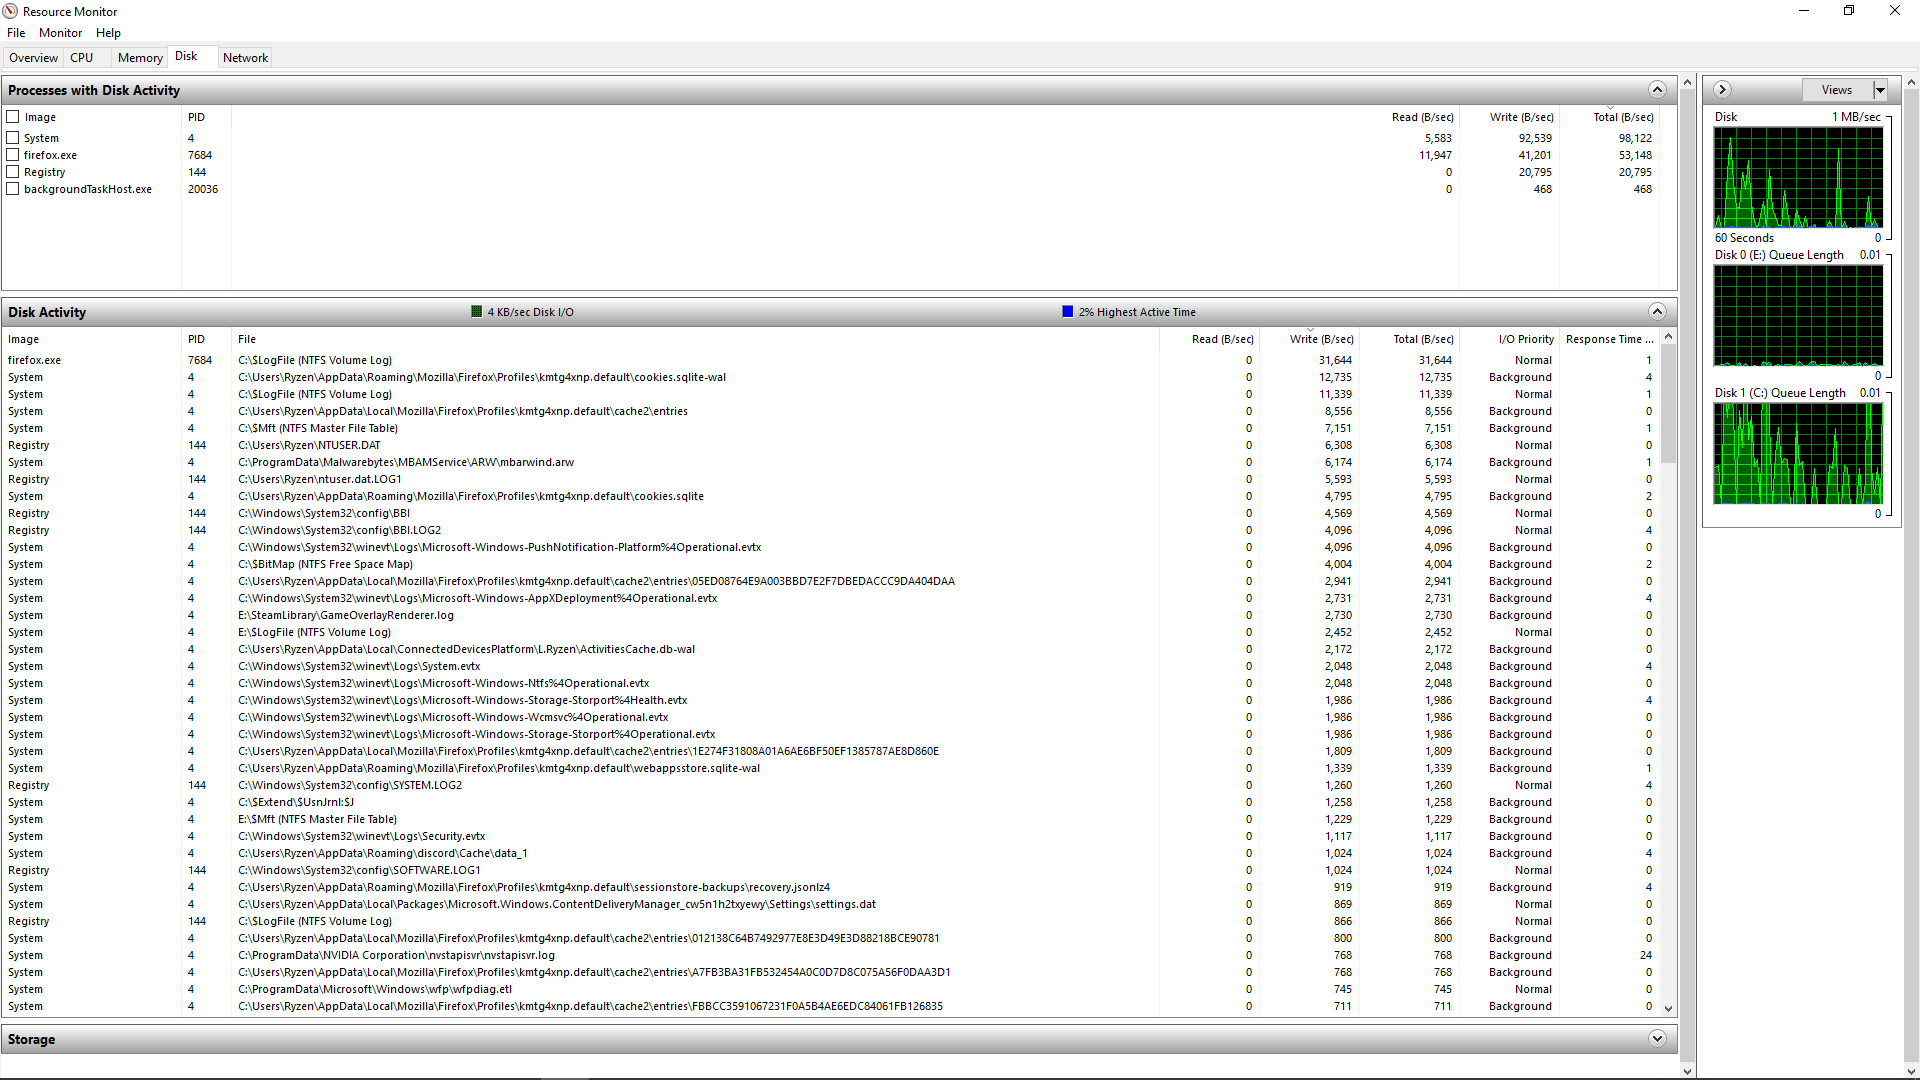Screen dimensions: 1920x1080
Task: Click the response time value 24
Action: coord(1645,955)
